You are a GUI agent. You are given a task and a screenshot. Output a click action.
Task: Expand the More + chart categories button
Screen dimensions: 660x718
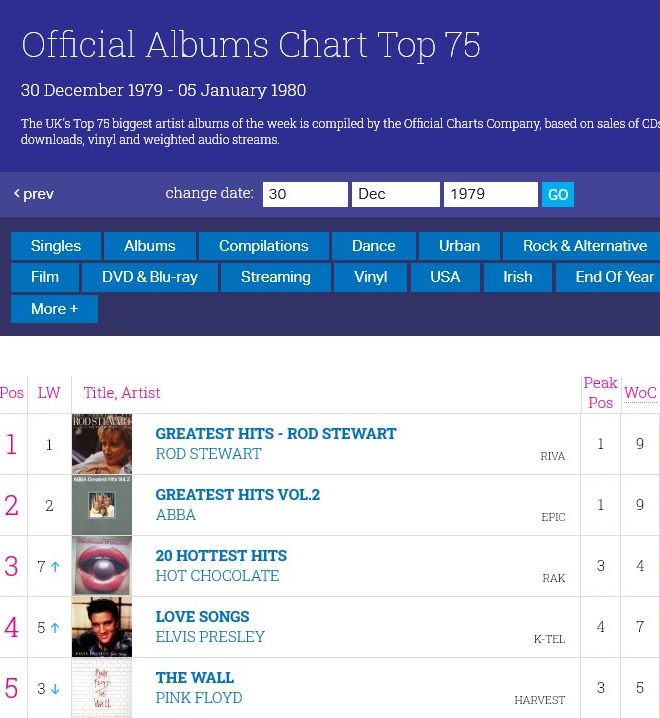point(55,309)
